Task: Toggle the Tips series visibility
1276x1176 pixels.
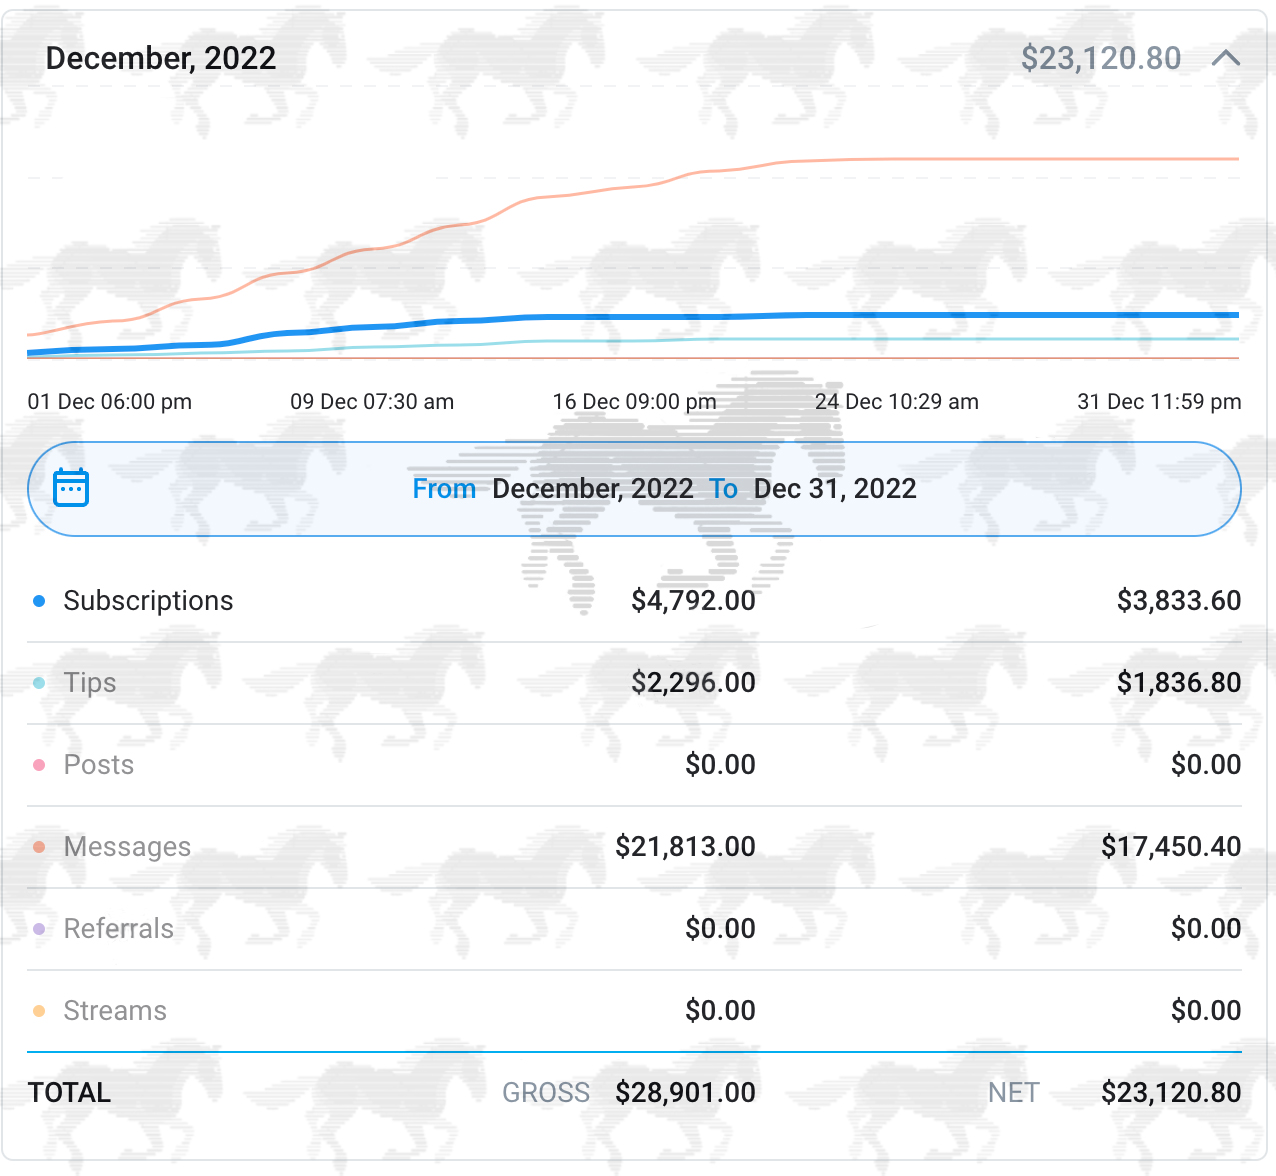Action: [x=90, y=683]
